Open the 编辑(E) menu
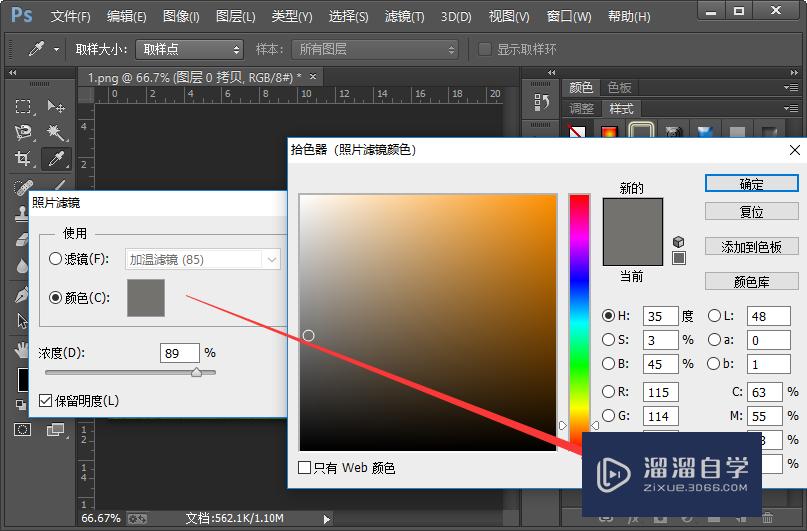This screenshot has height=531, width=807. click(x=126, y=16)
